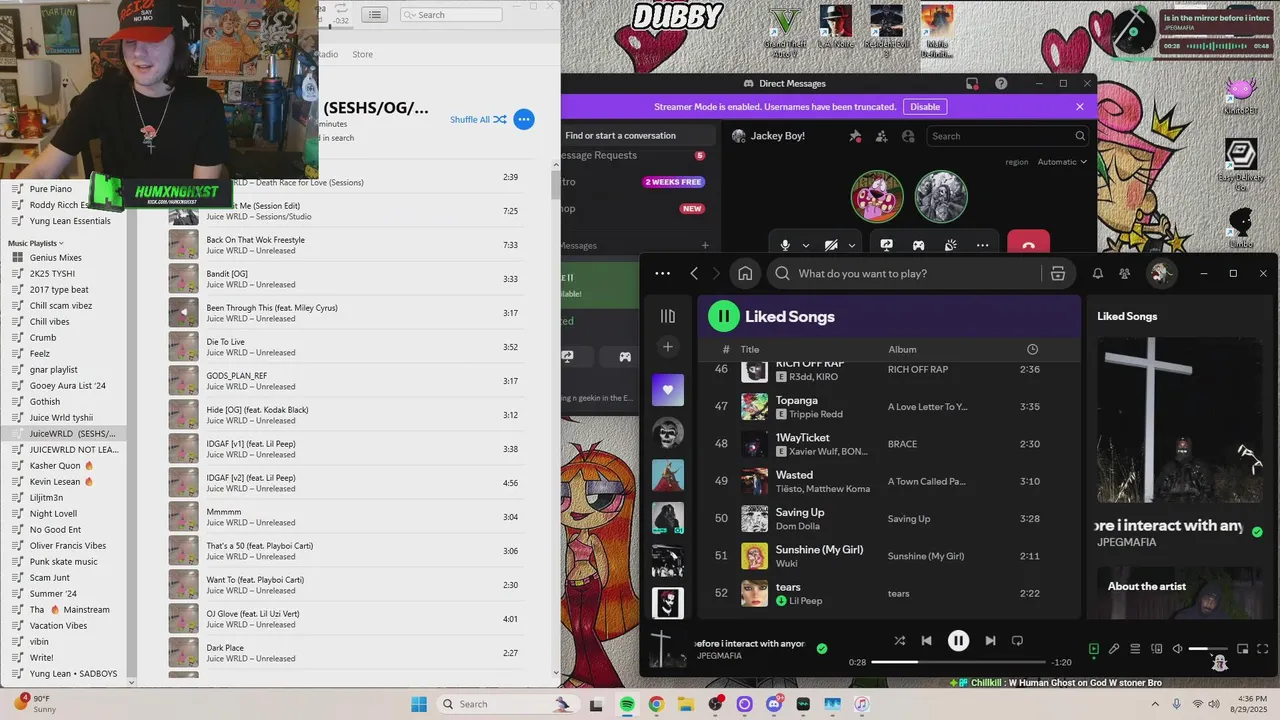The height and width of the screenshot is (720, 1280).
Task: Open iTunes playlist three-dot options button
Action: point(524,119)
